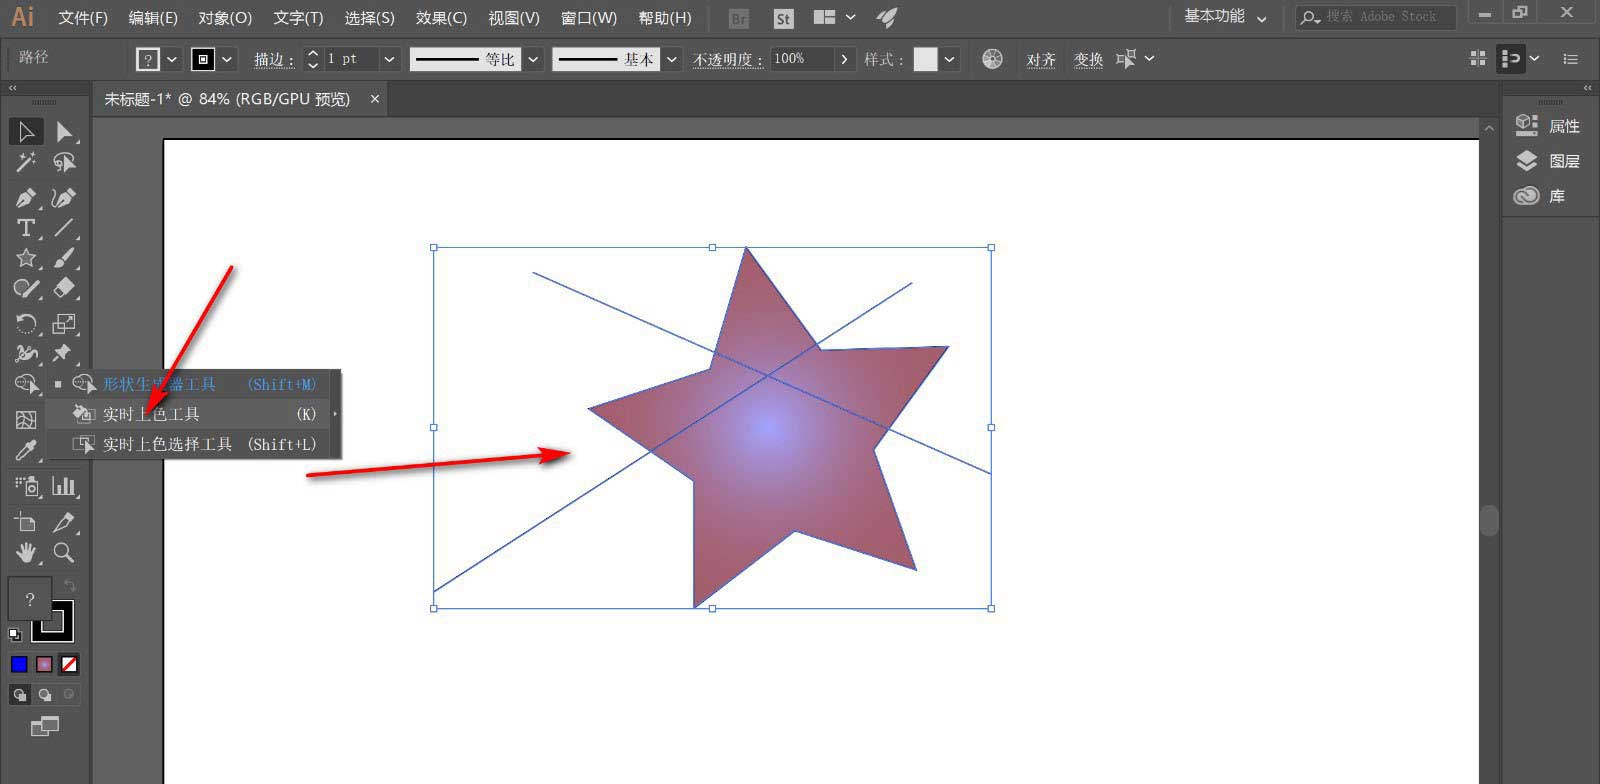Click the Recolor Artwork wheel icon

(992, 59)
